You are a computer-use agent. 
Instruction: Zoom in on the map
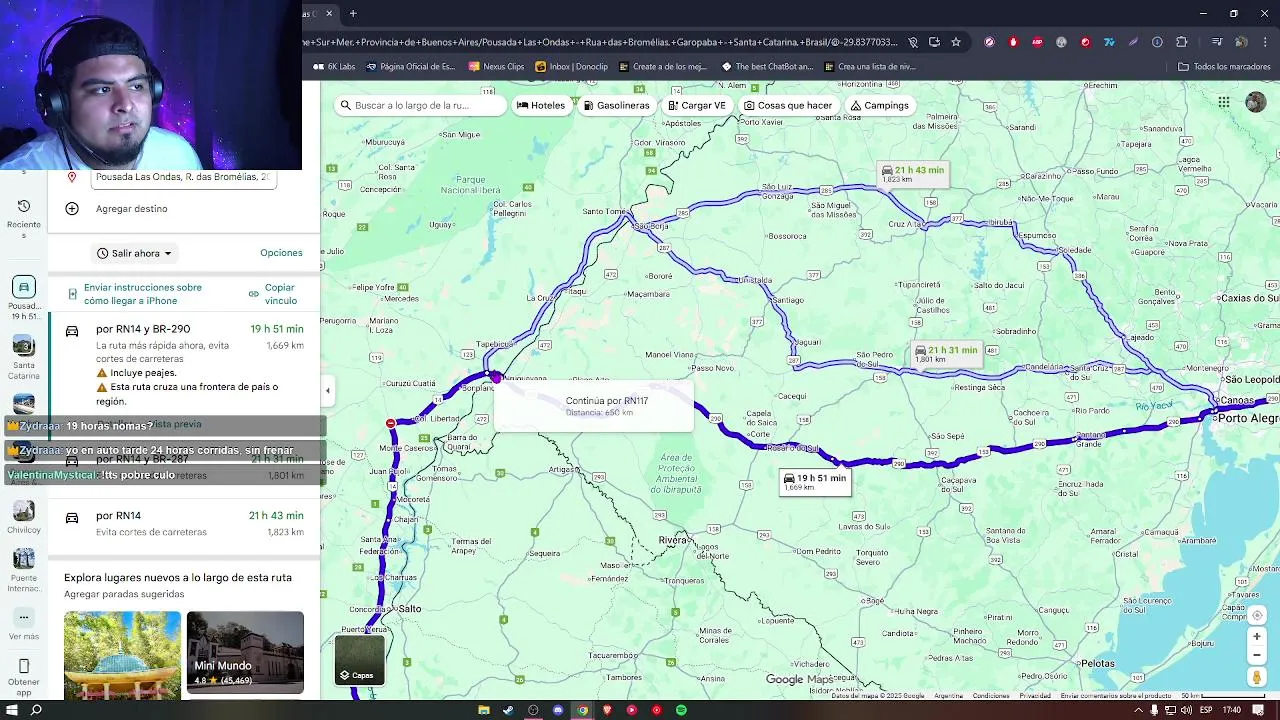(x=1257, y=637)
